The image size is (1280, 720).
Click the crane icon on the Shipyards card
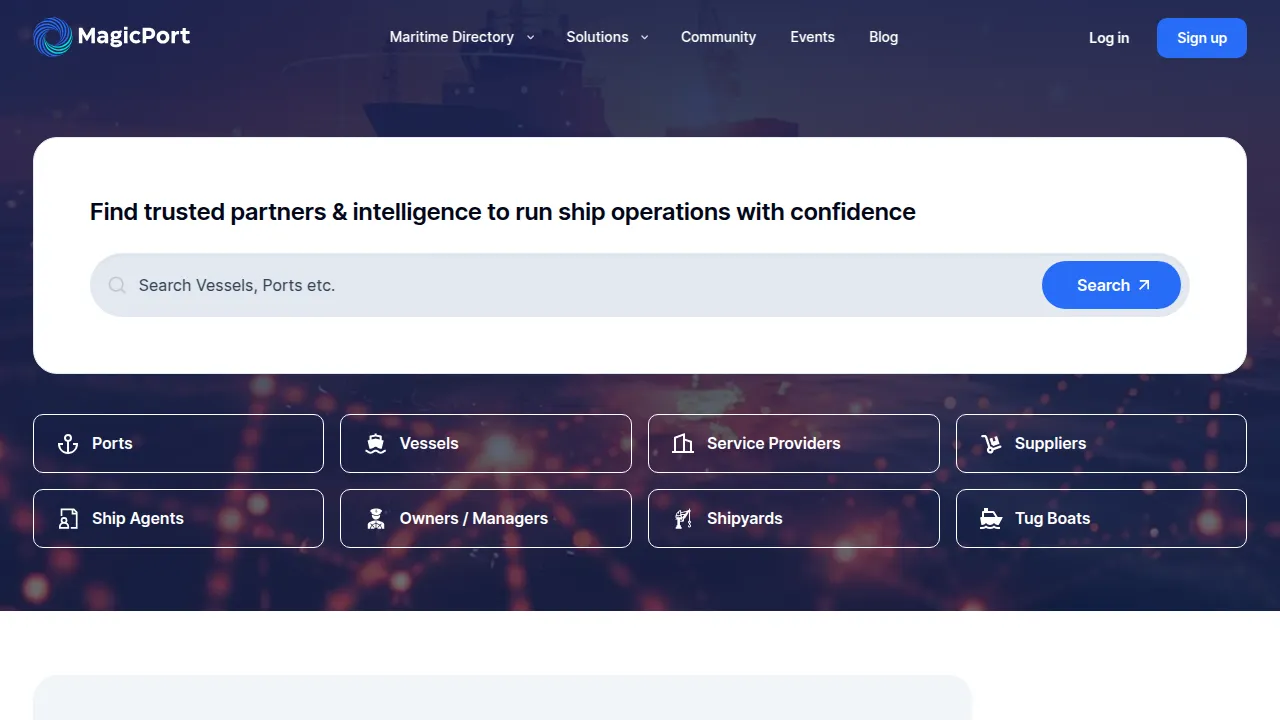(683, 518)
